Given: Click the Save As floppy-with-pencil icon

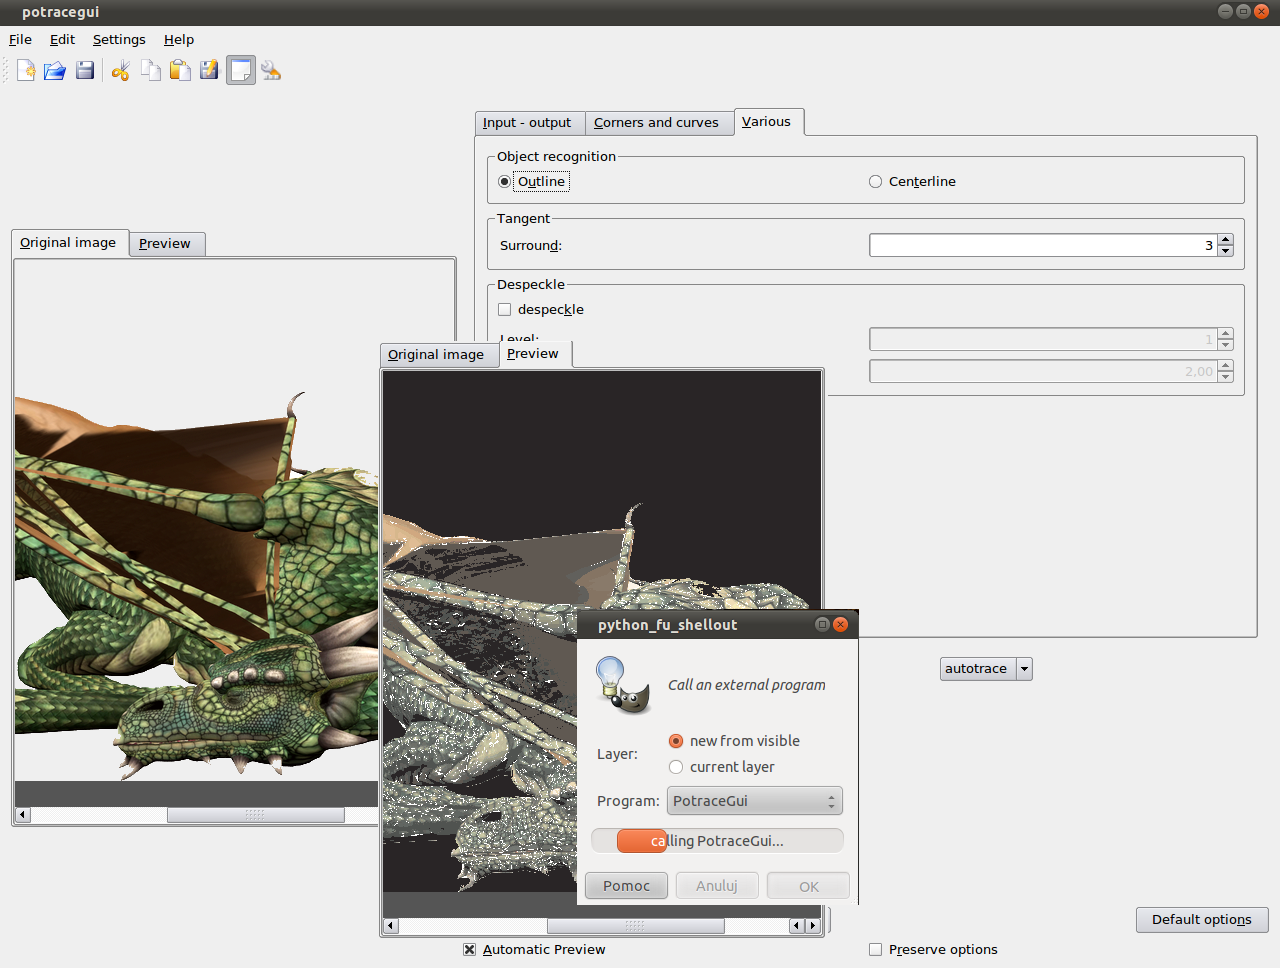Looking at the screenshot, I should 209,70.
